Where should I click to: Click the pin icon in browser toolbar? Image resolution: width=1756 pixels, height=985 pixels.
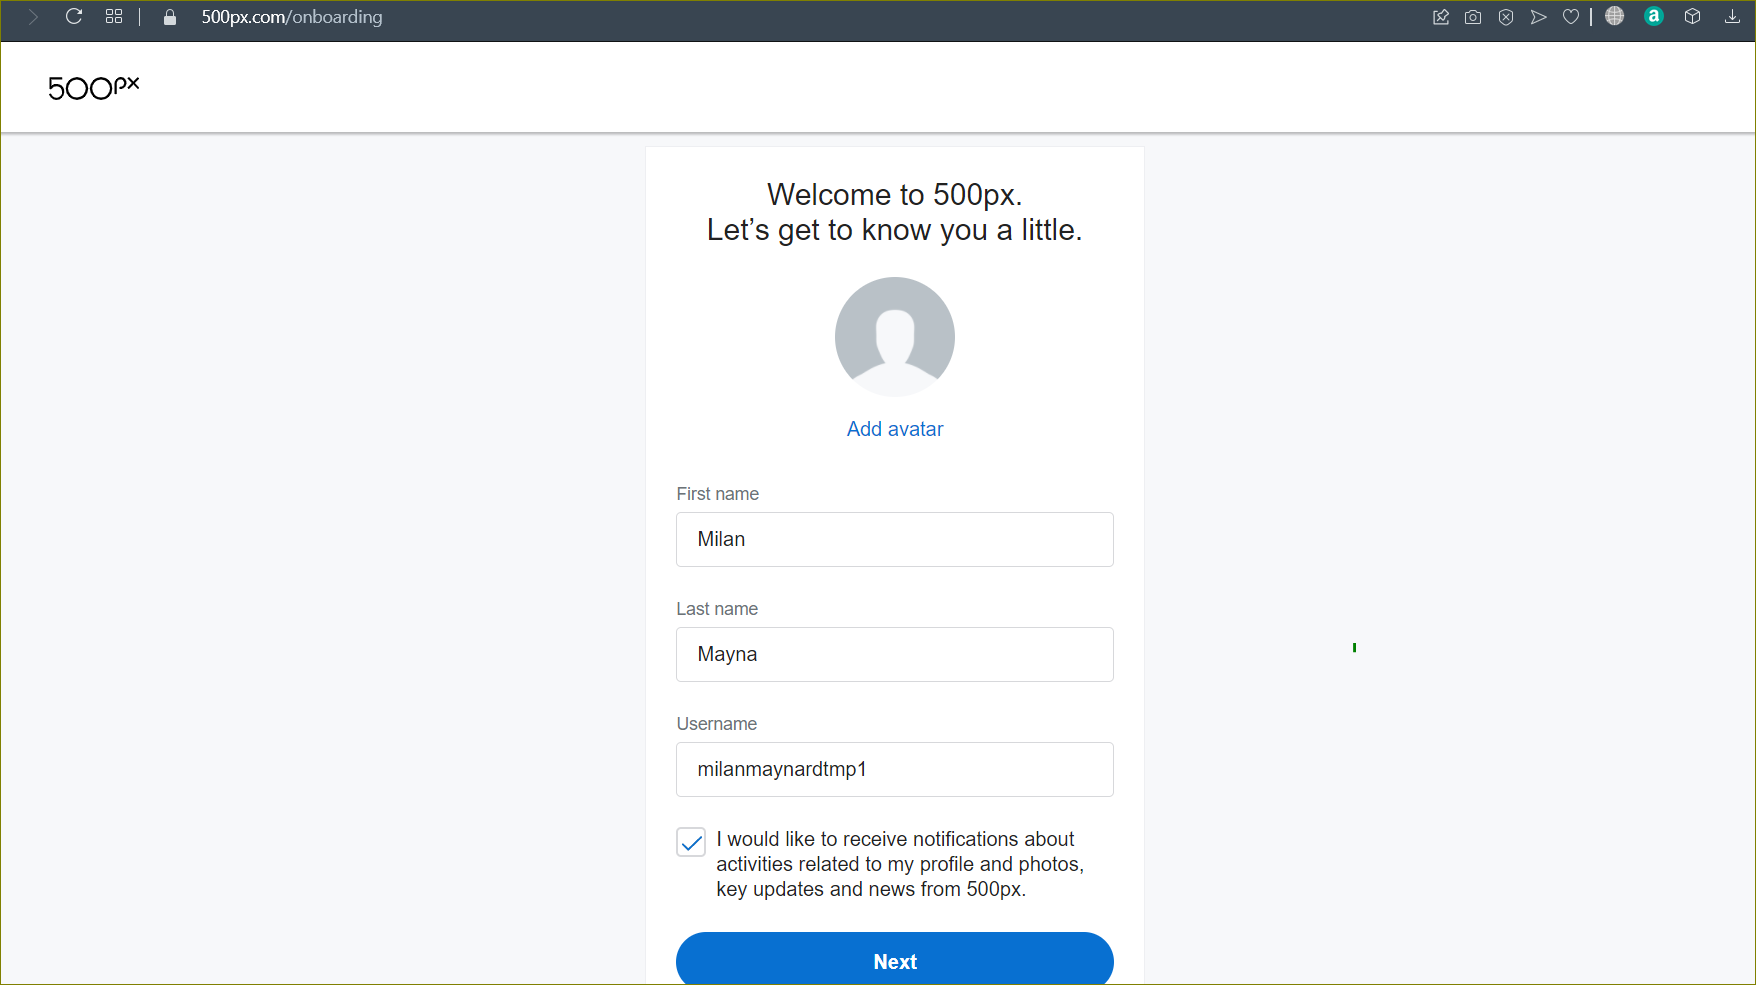coord(1441,17)
